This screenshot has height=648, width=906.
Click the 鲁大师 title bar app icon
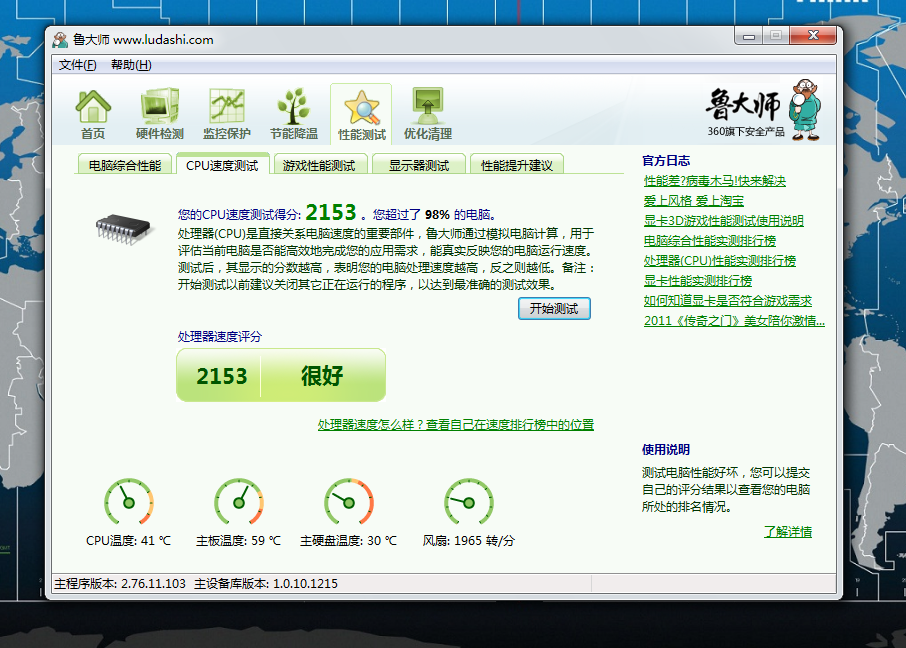[x=60, y=40]
